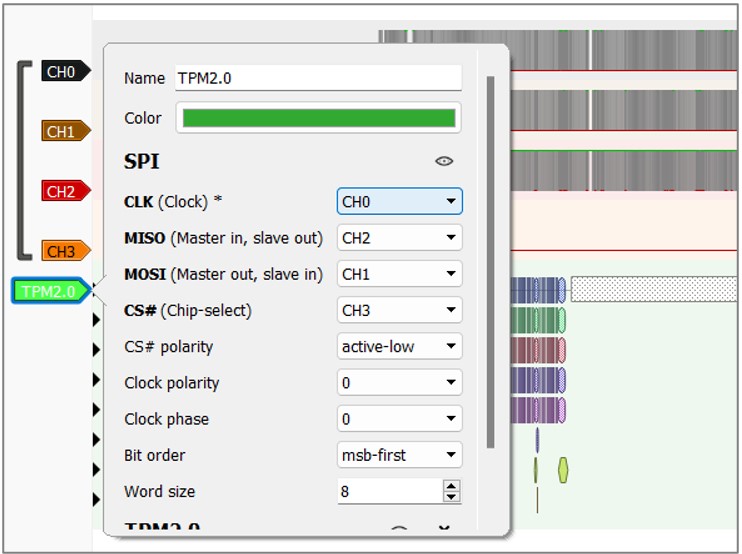Click the yellow-green hexagon annotation
This screenshot has height=554, width=742.
[x=563, y=470]
